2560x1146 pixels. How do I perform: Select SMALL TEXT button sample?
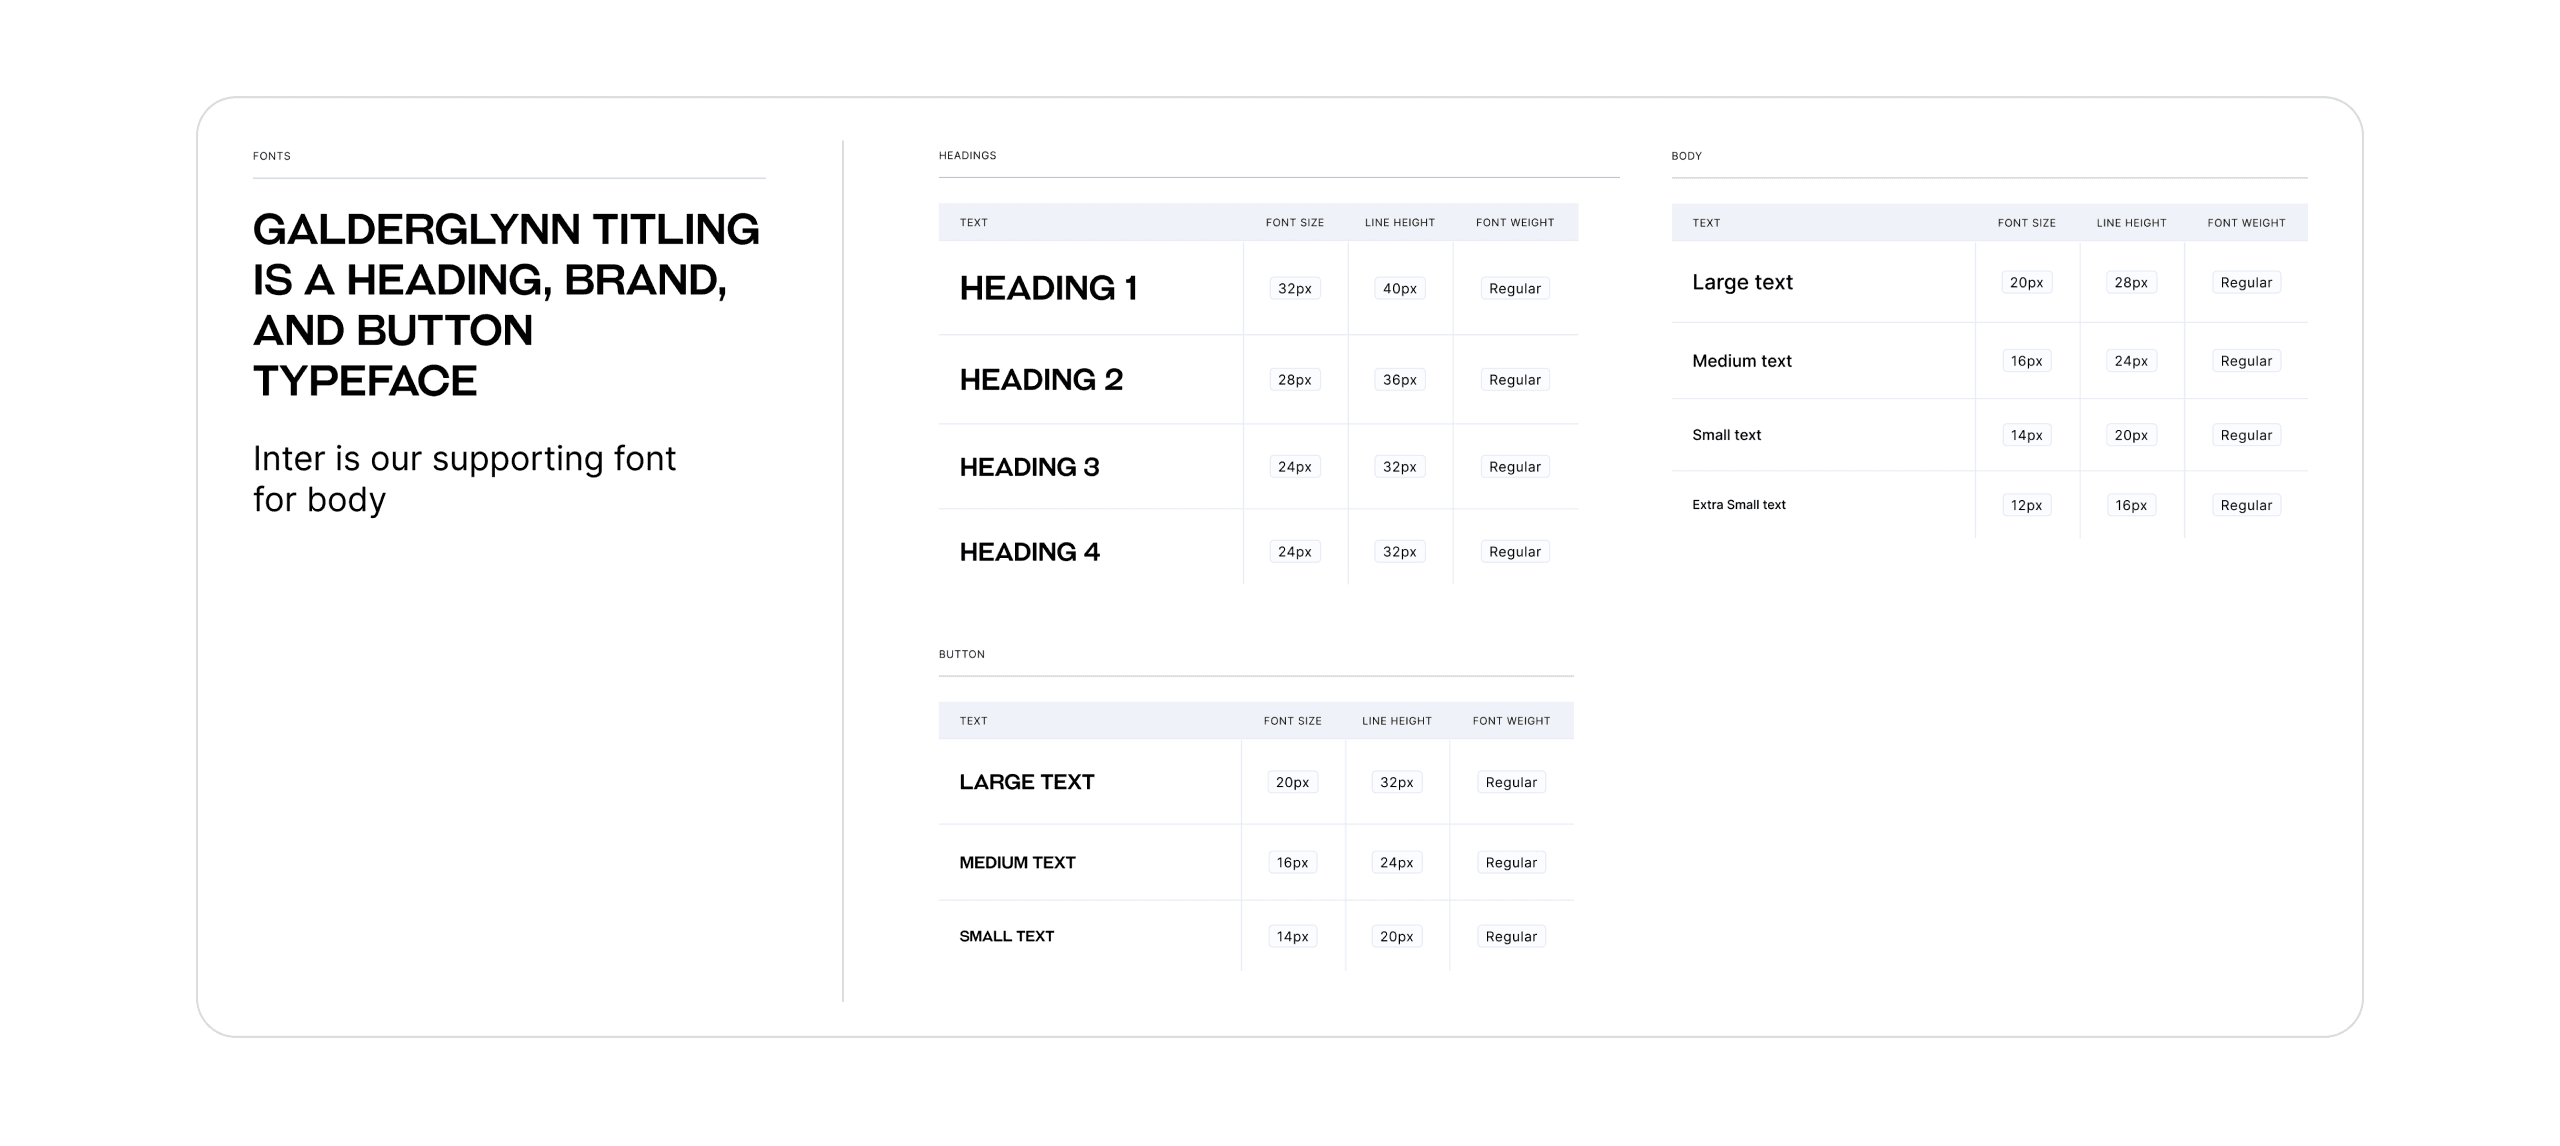point(1006,937)
